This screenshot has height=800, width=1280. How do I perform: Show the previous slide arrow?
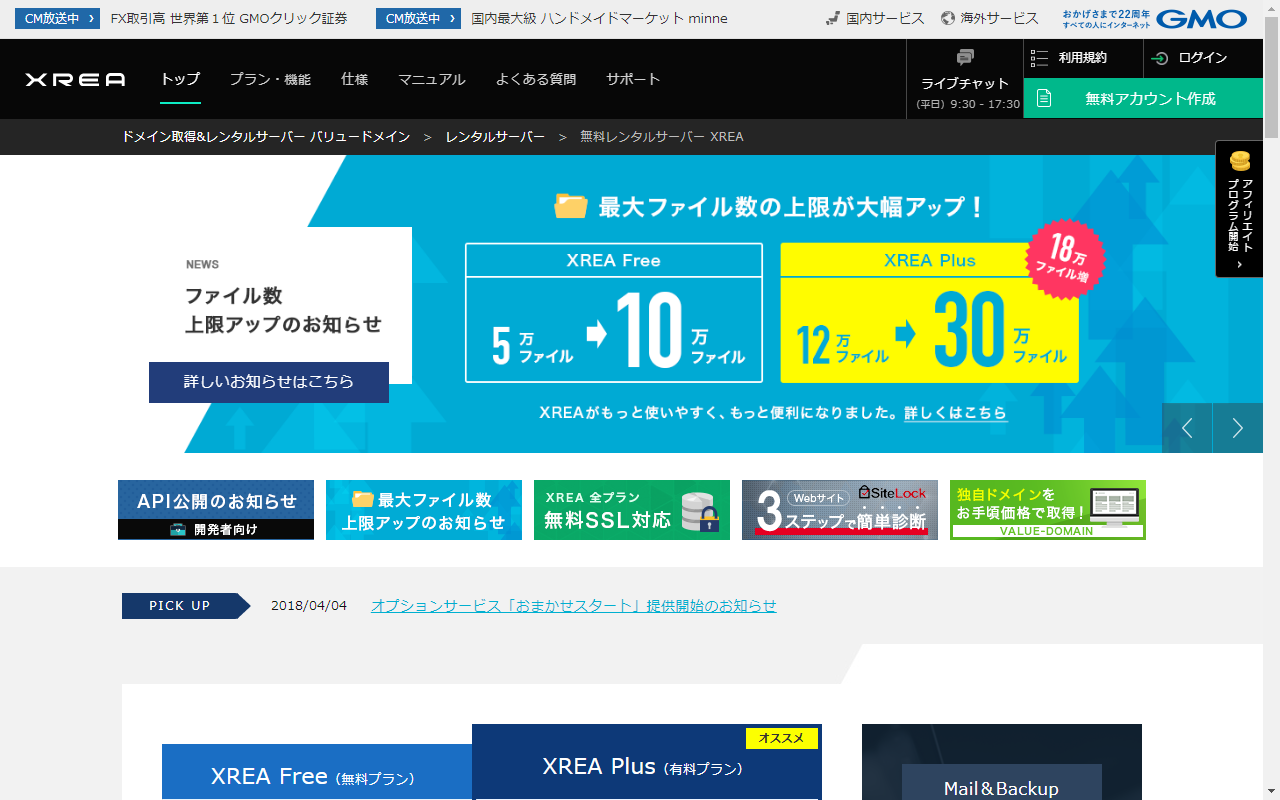click(x=1187, y=428)
